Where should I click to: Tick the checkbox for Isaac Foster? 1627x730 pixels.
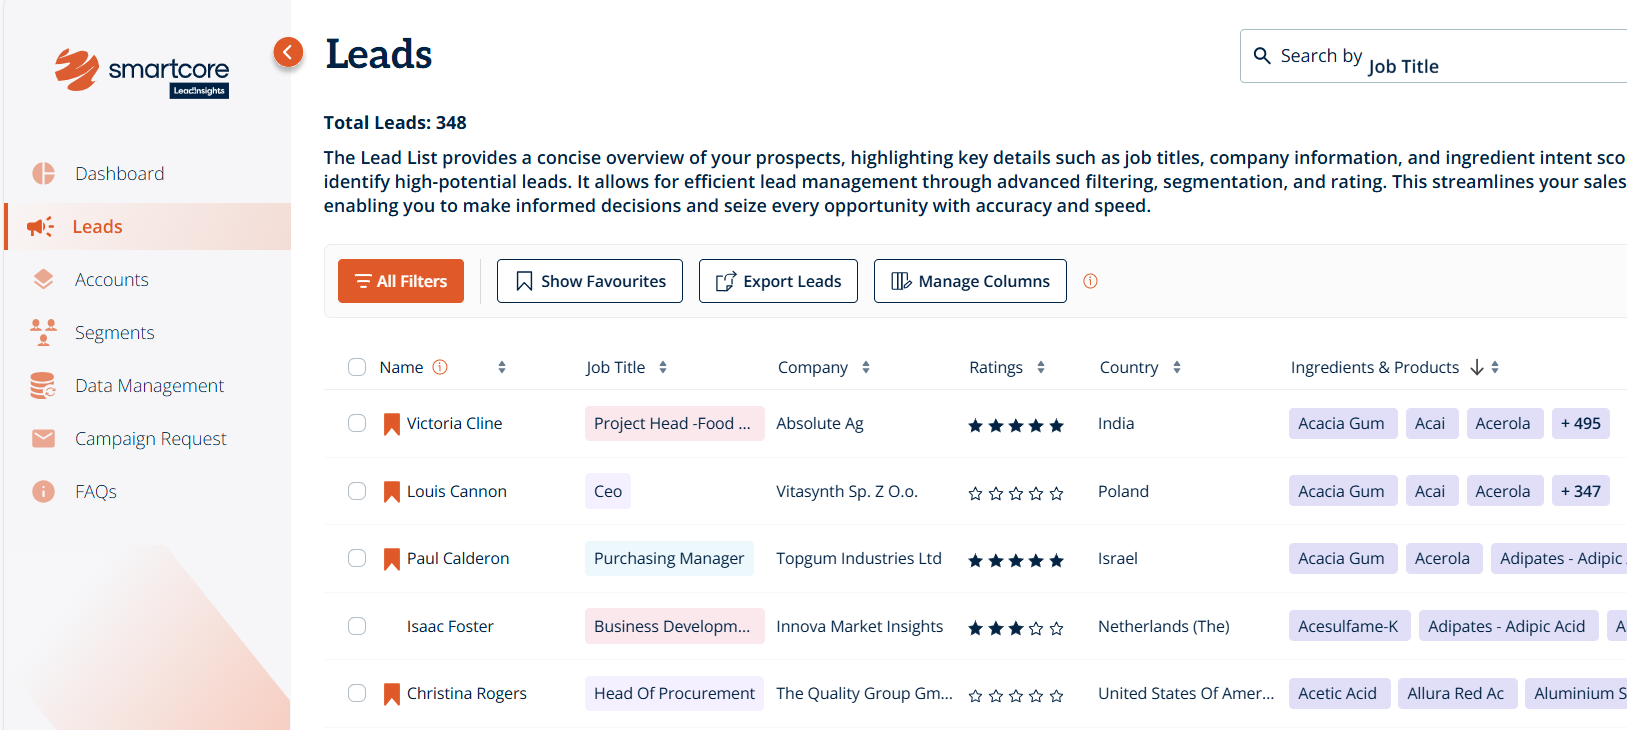coord(357,626)
